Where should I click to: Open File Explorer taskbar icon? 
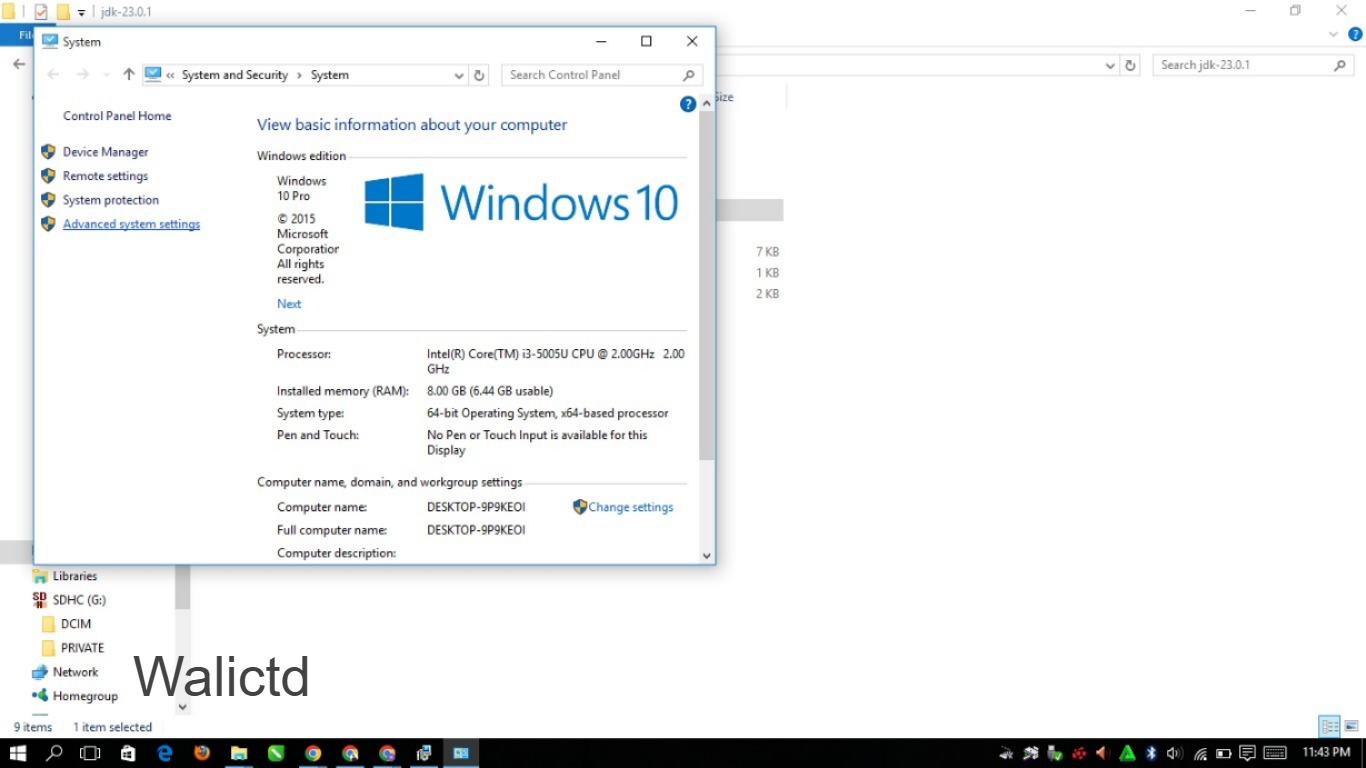pyautogui.click(x=239, y=753)
